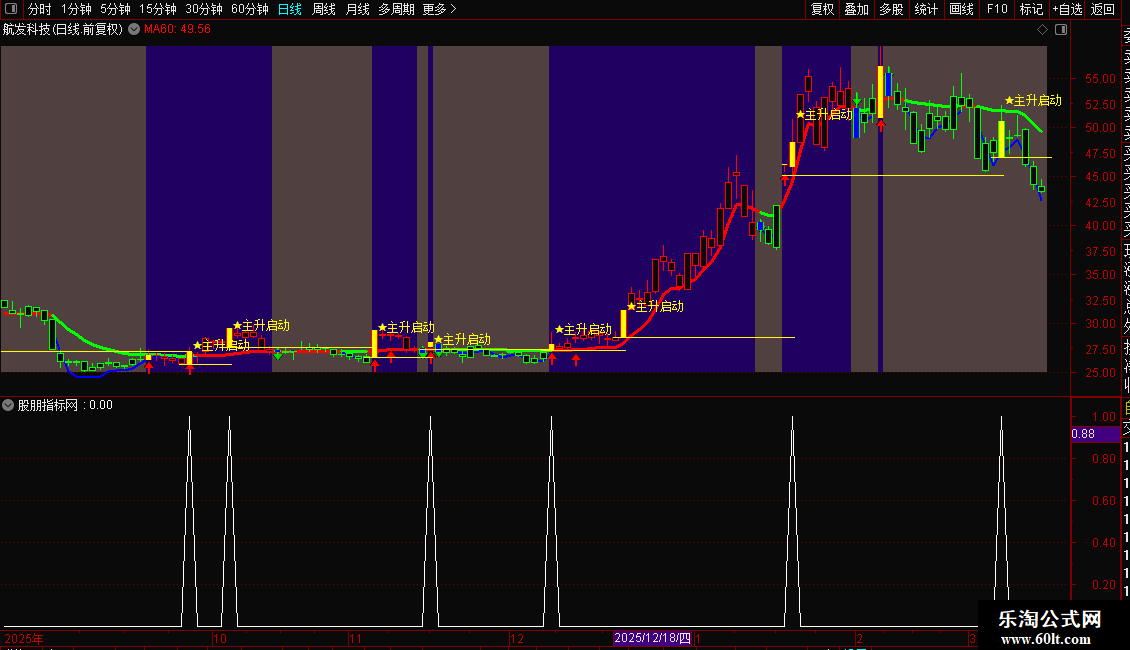
Task: Open the 统计 statistics tool
Action: point(926,9)
